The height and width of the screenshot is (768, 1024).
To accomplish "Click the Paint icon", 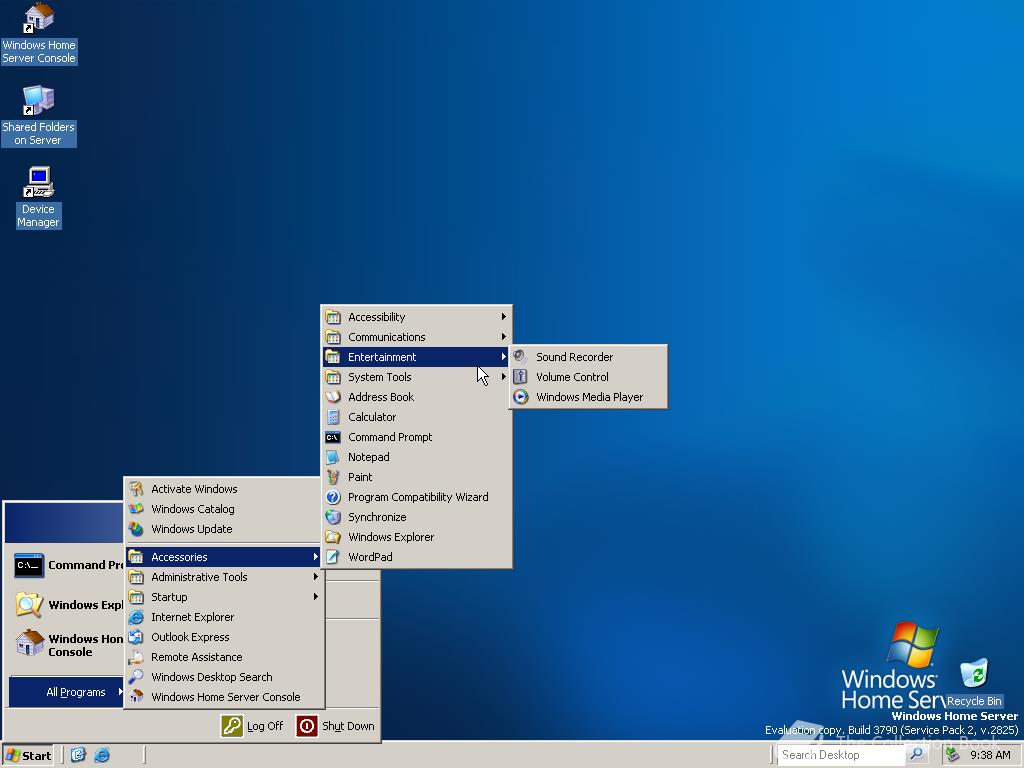I will click(333, 477).
